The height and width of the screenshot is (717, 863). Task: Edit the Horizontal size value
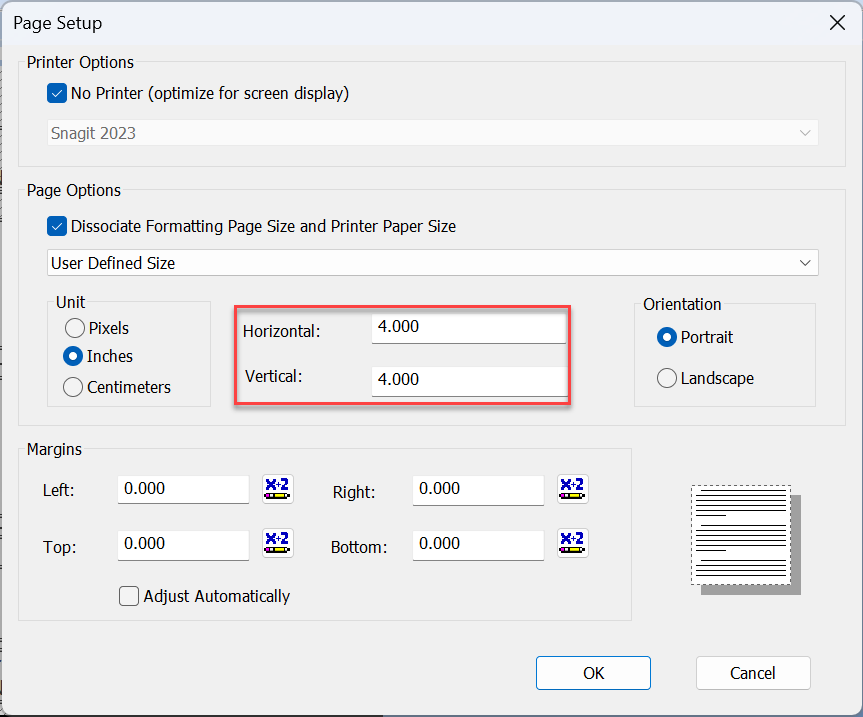468,326
